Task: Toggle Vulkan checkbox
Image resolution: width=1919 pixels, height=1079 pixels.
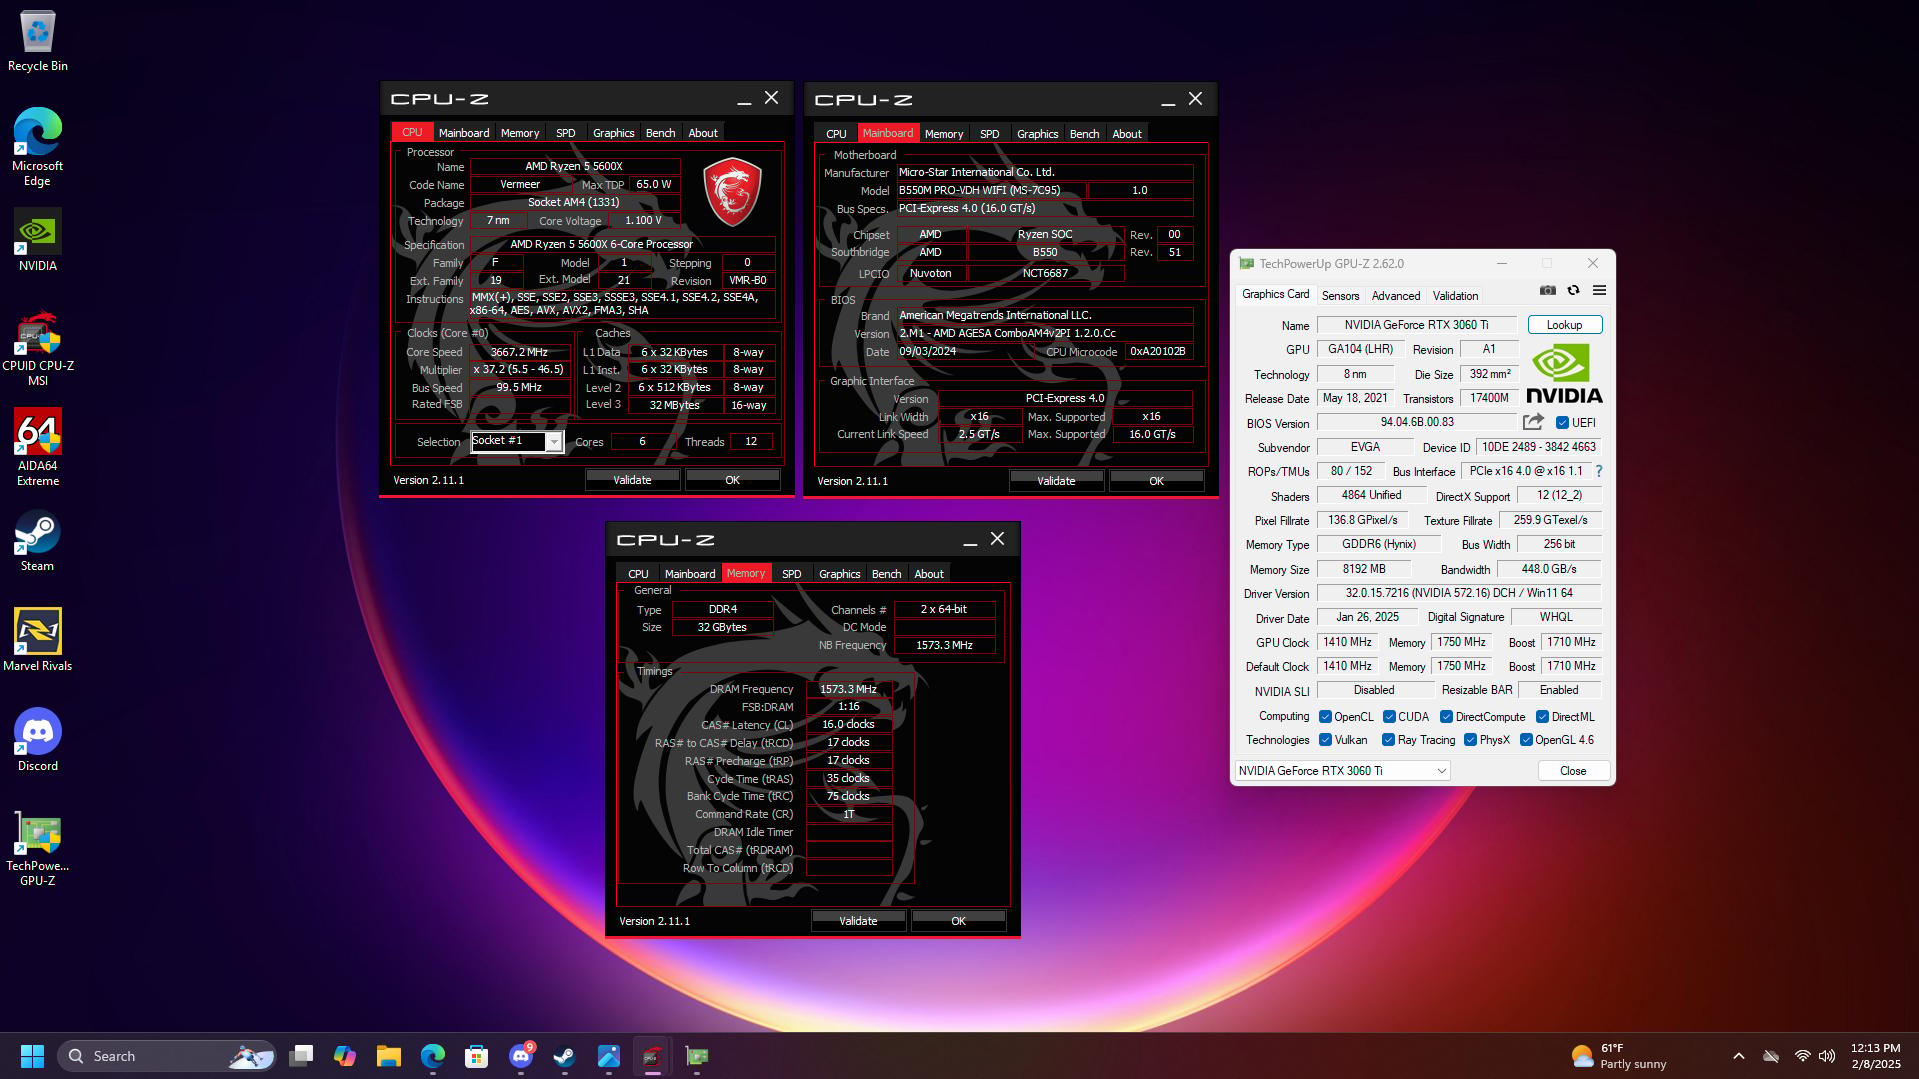Action: [x=1325, y=740]
